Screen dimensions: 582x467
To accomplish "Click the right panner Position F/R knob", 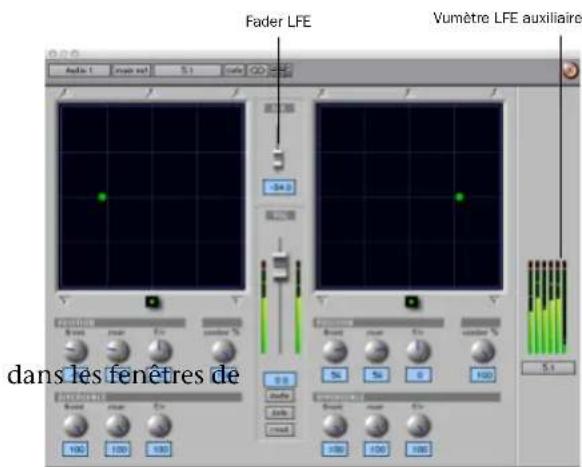I will point(418,351).
